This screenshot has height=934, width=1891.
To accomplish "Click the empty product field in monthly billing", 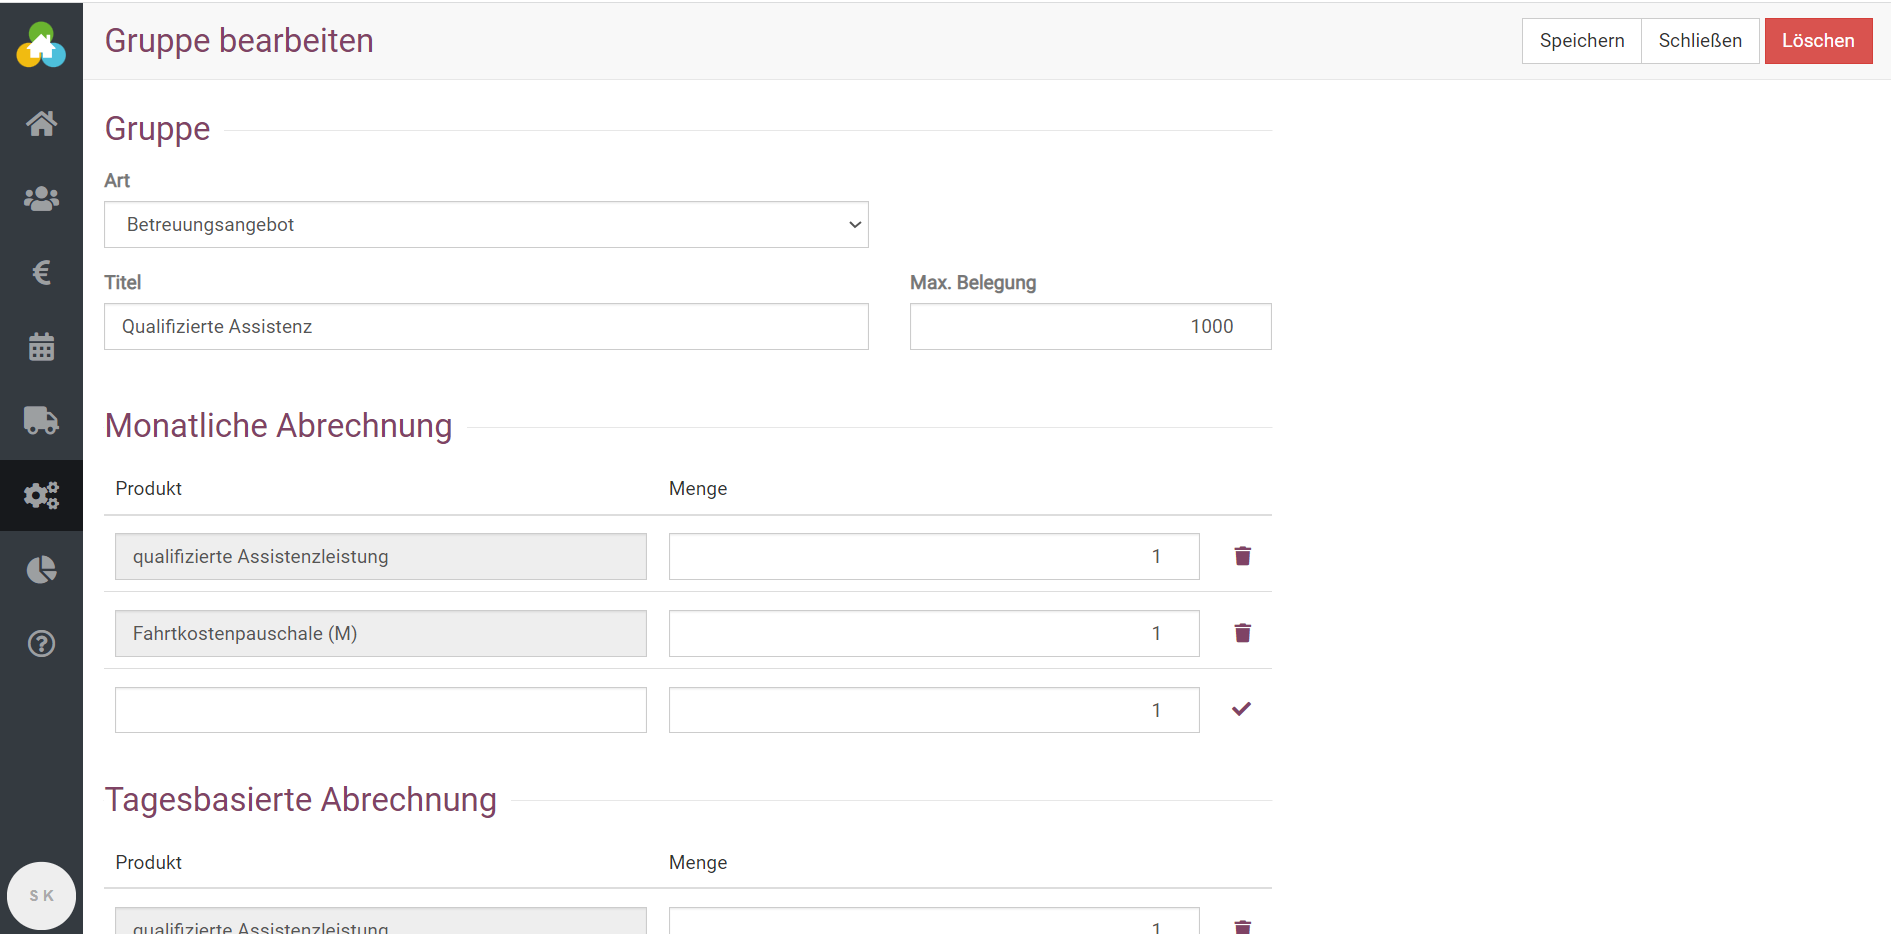I will coord(380,710).
